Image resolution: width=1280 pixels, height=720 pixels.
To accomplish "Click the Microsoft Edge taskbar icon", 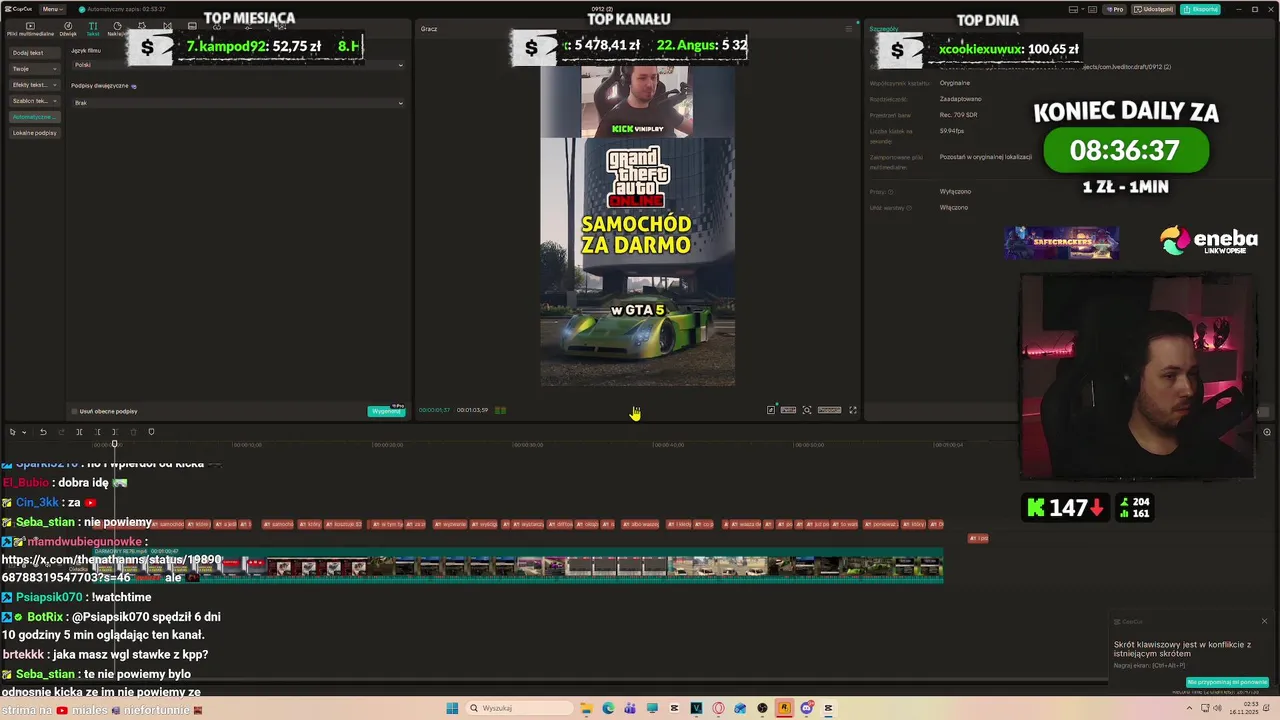I will [608, 708].
